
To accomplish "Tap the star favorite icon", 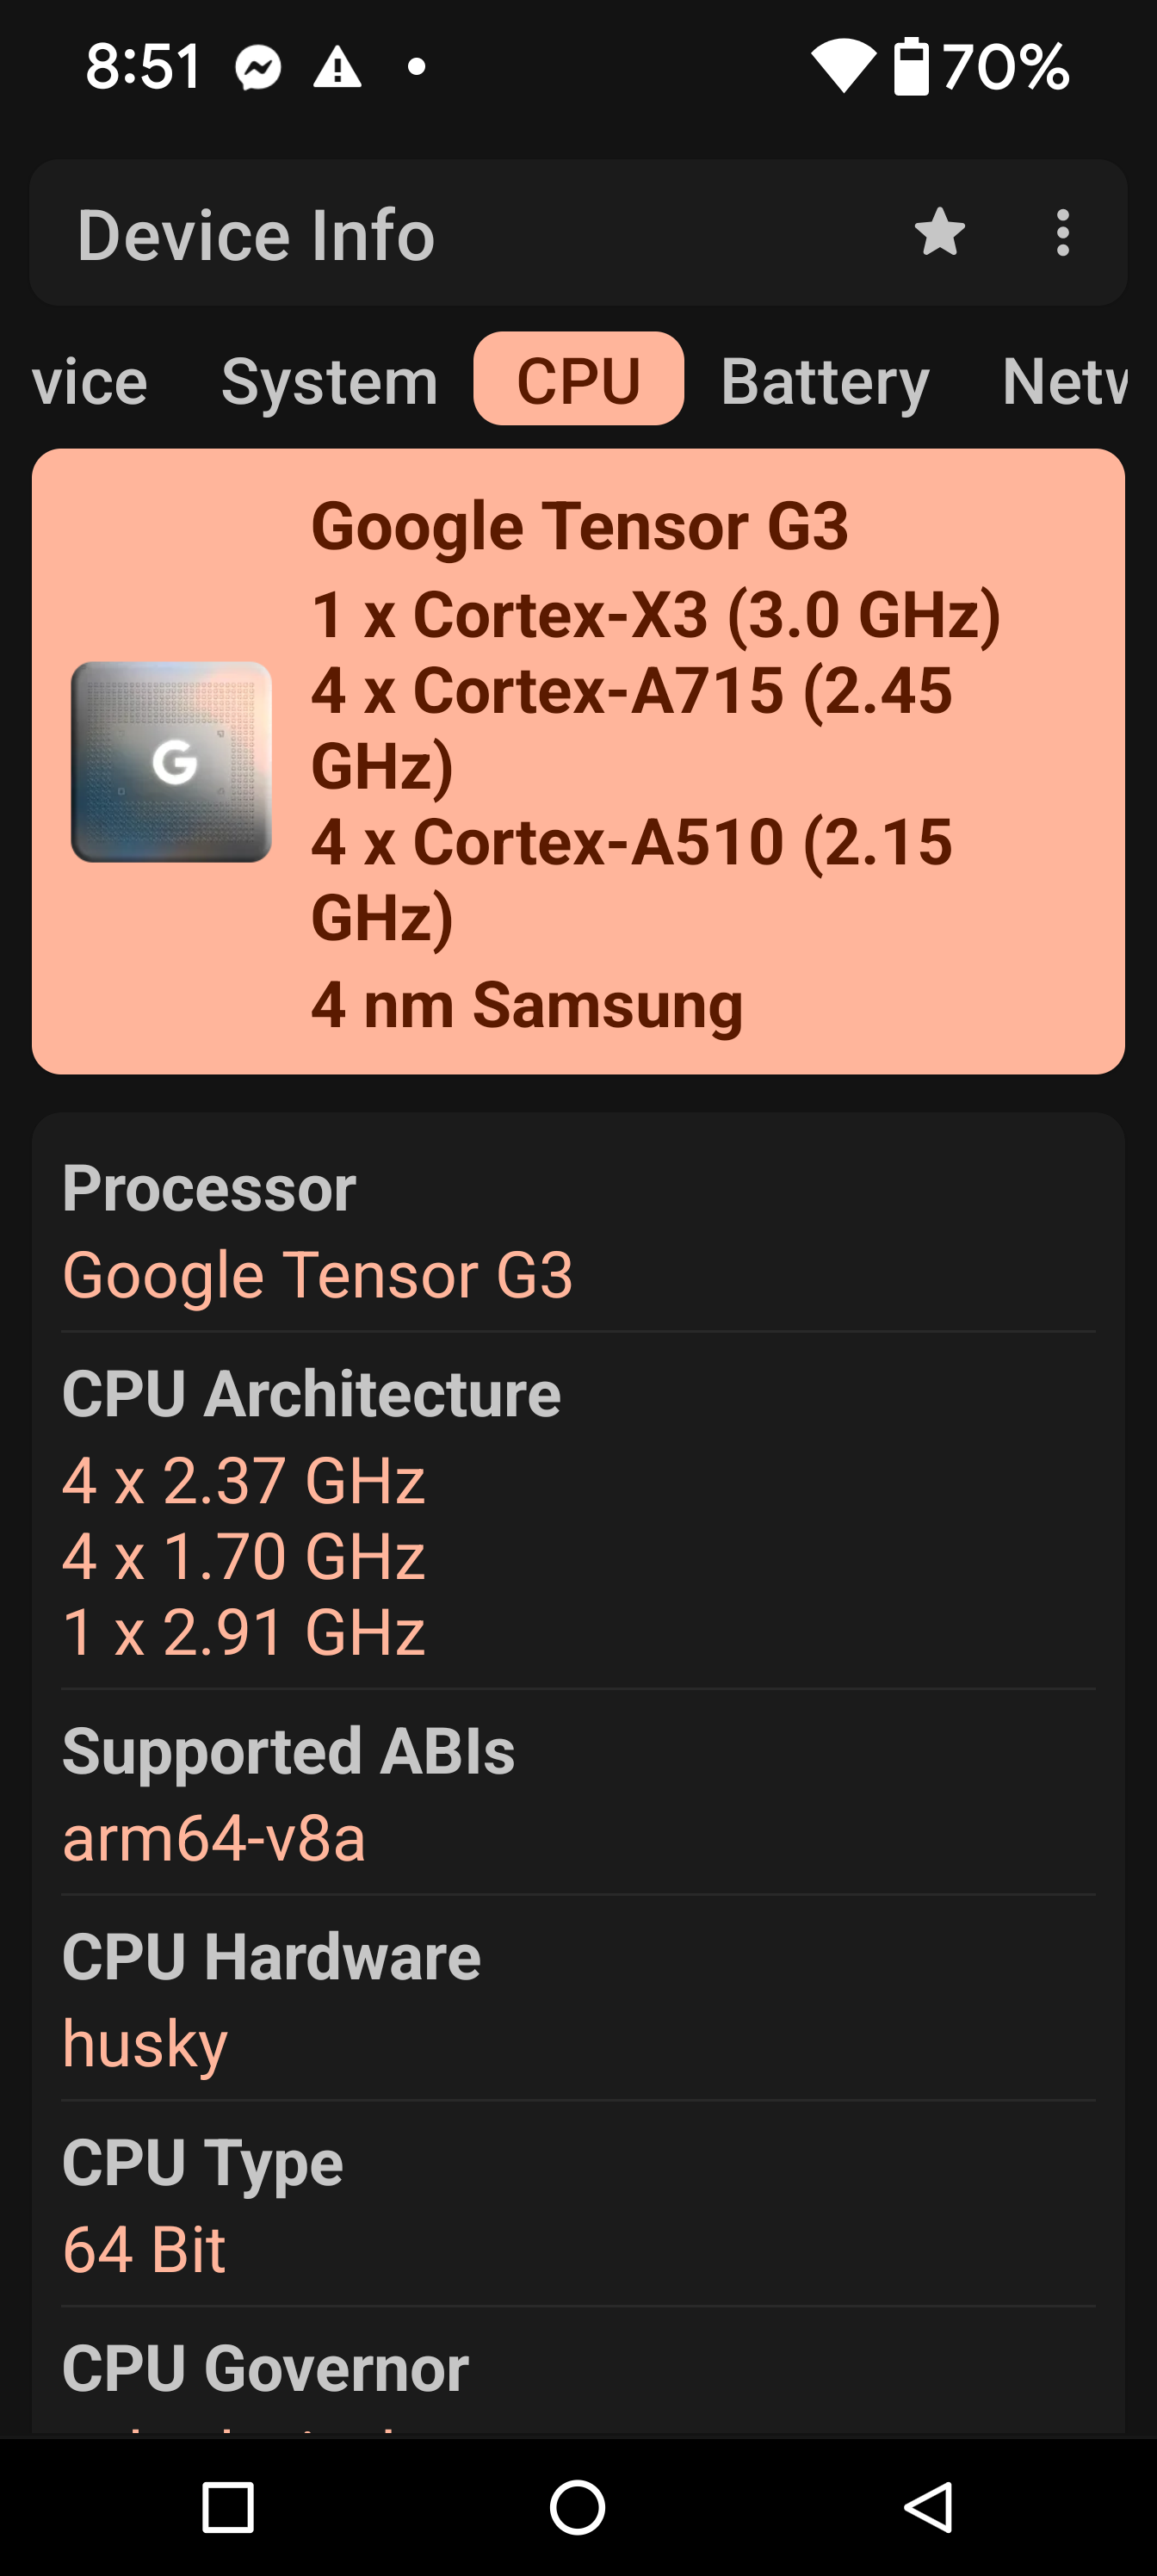I will (939, 232).
